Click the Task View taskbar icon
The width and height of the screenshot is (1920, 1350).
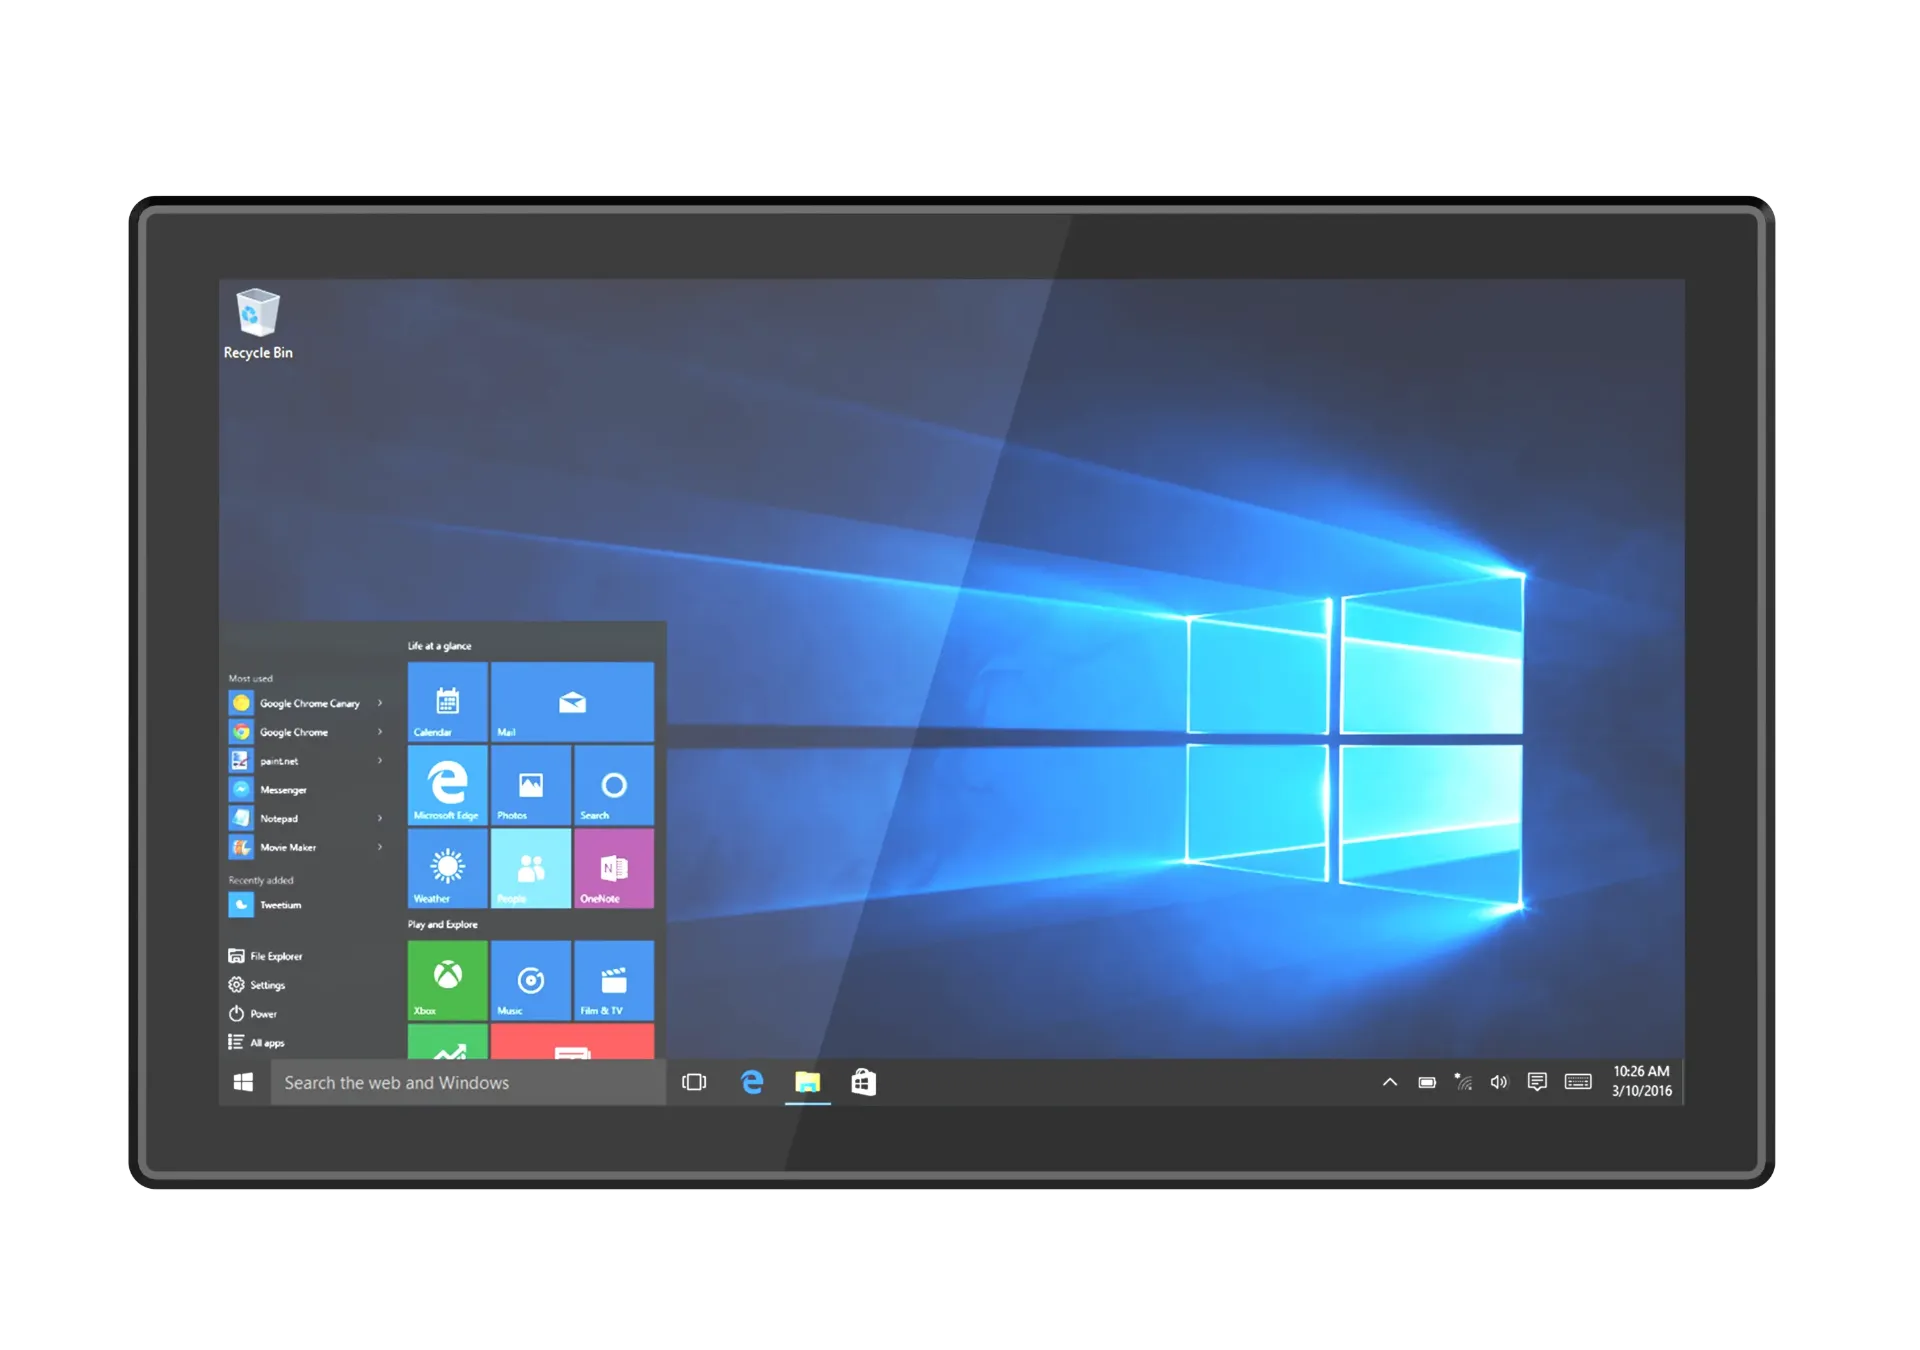(694, 1082)
